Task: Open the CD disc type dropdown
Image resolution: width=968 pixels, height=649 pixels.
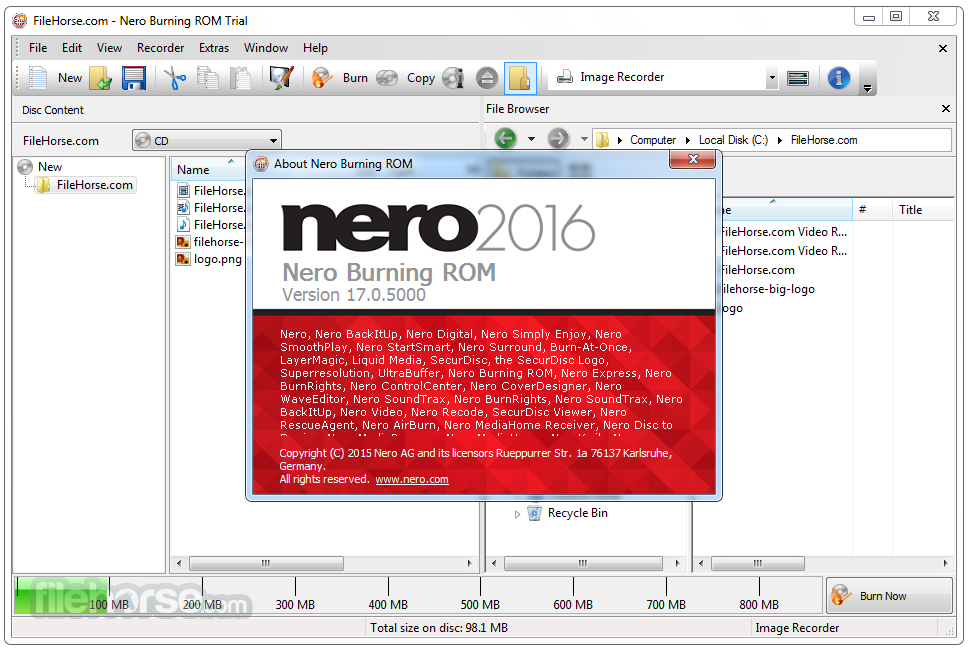Action: click(207, 140)
